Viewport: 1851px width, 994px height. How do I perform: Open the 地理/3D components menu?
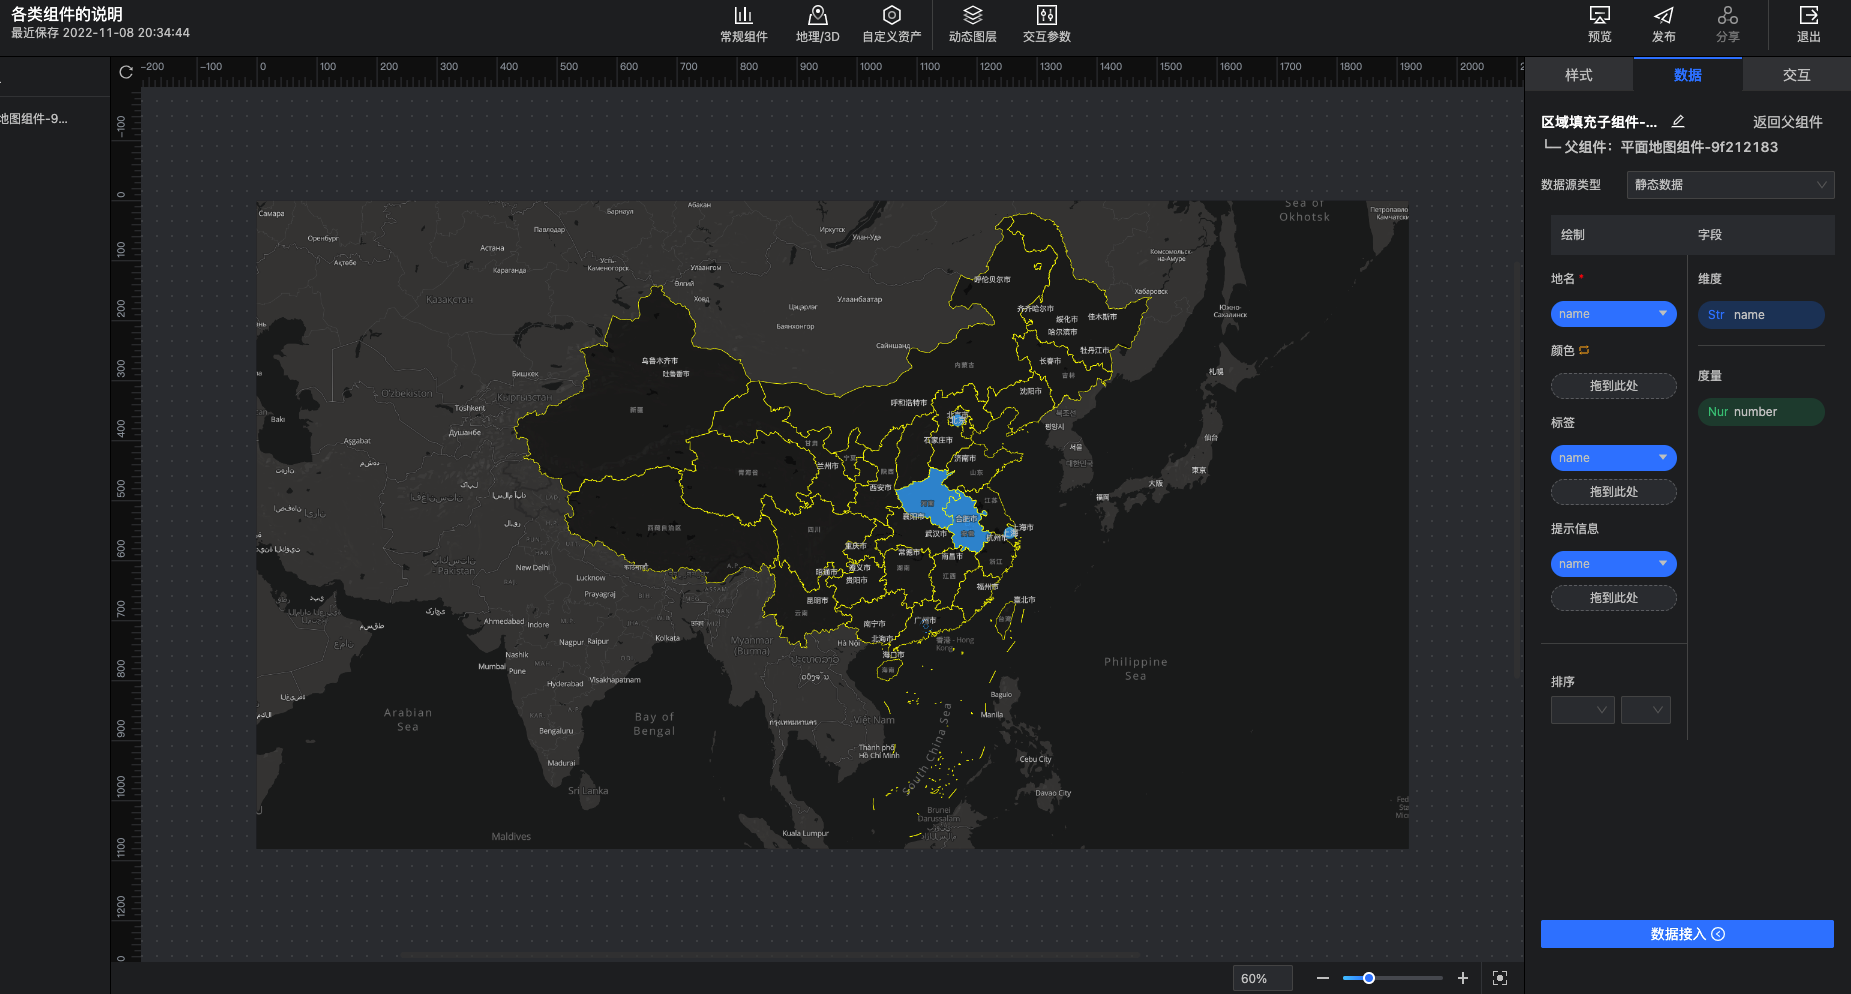click(817, 24)
